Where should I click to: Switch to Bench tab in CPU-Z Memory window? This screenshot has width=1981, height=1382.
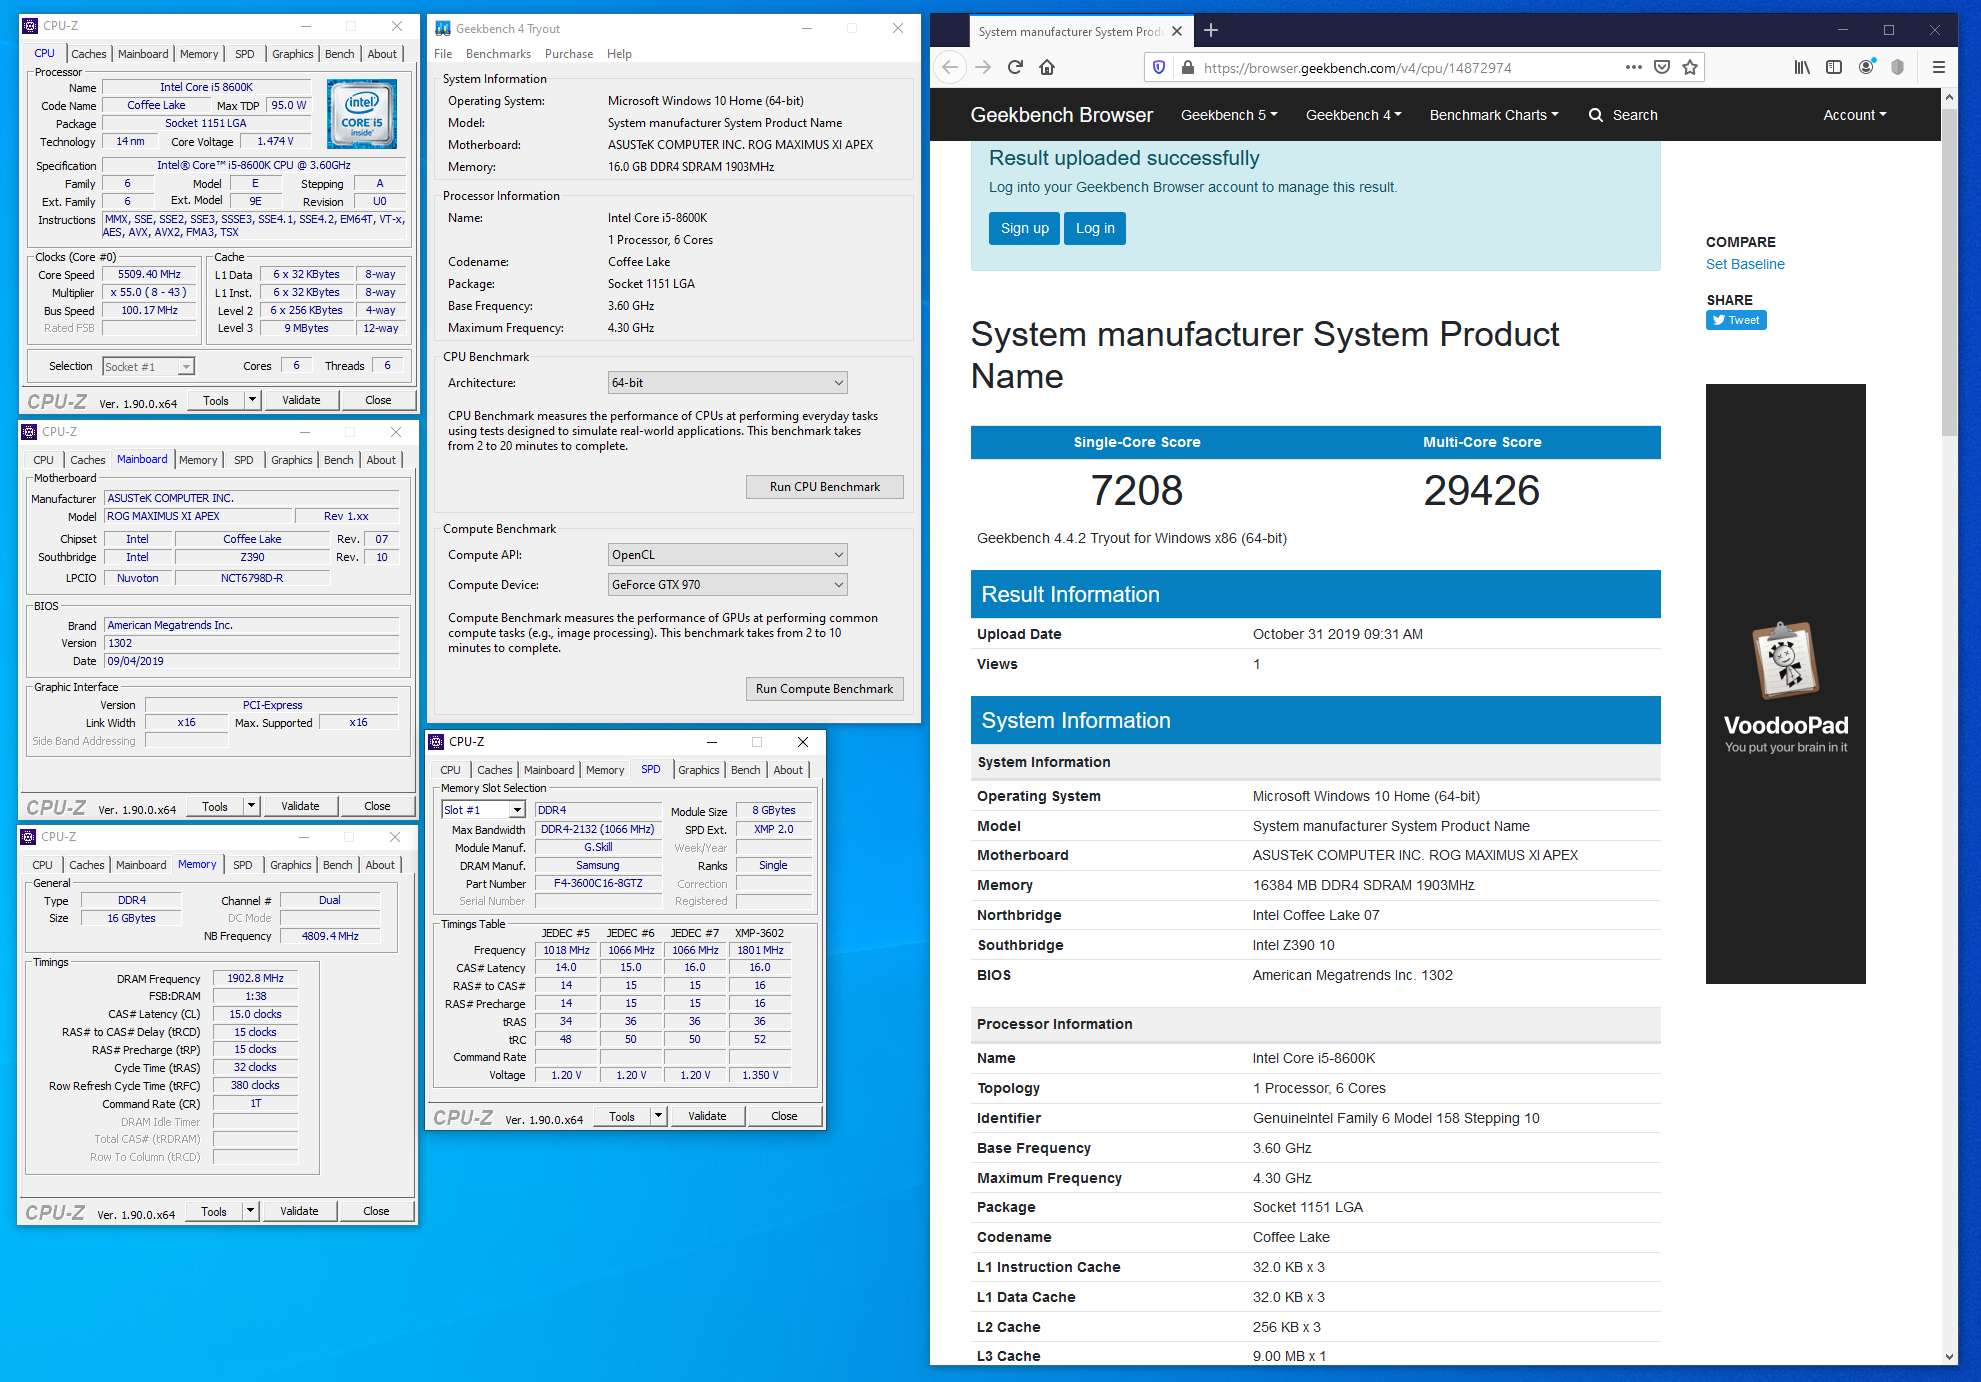[x=338, y=865]
